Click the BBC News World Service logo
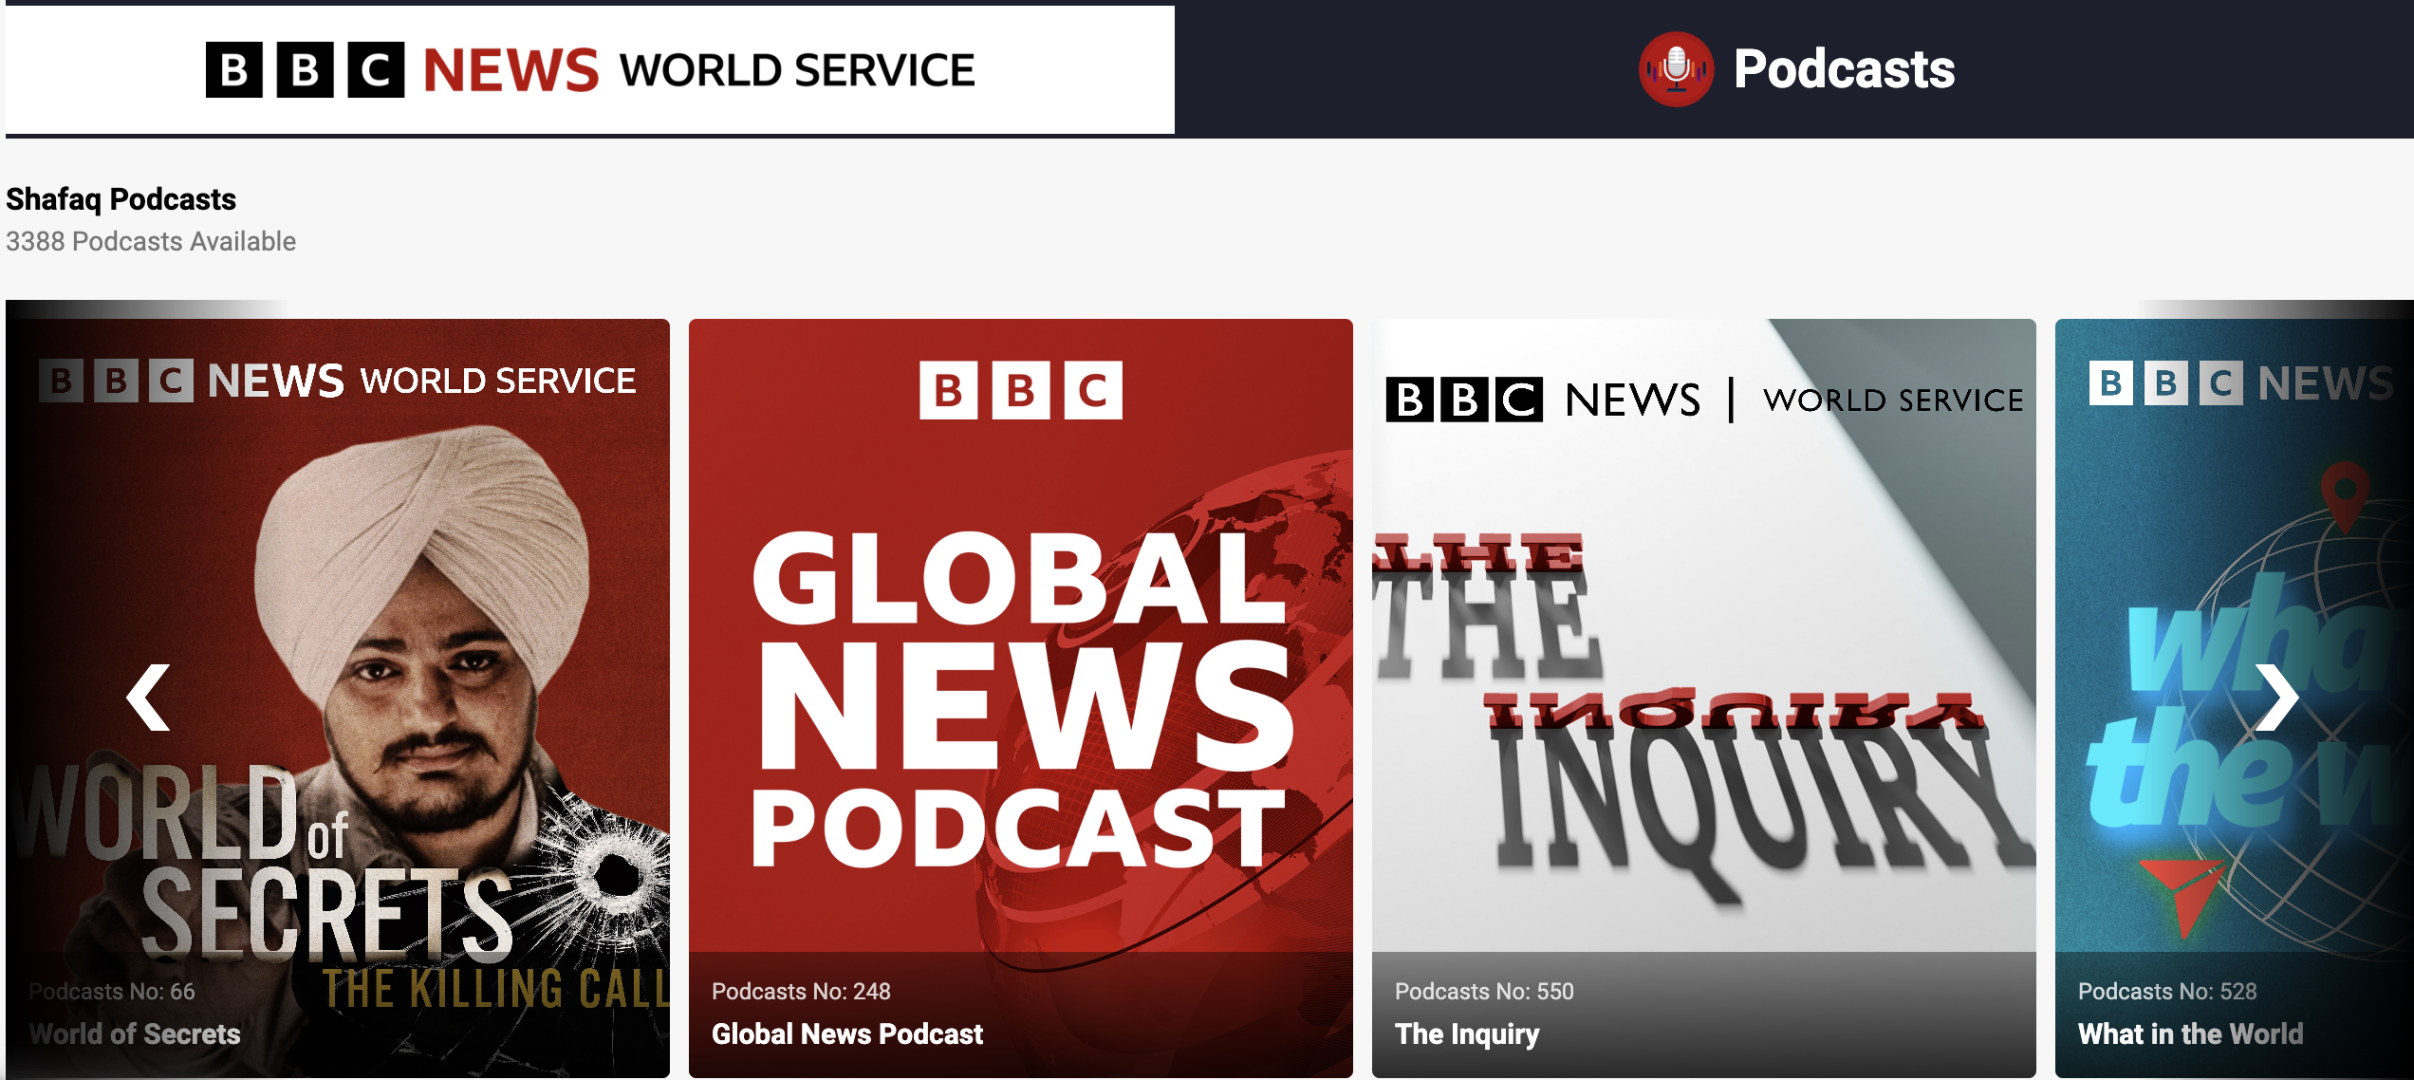The image size is (2414, 1080). [590, 69]
